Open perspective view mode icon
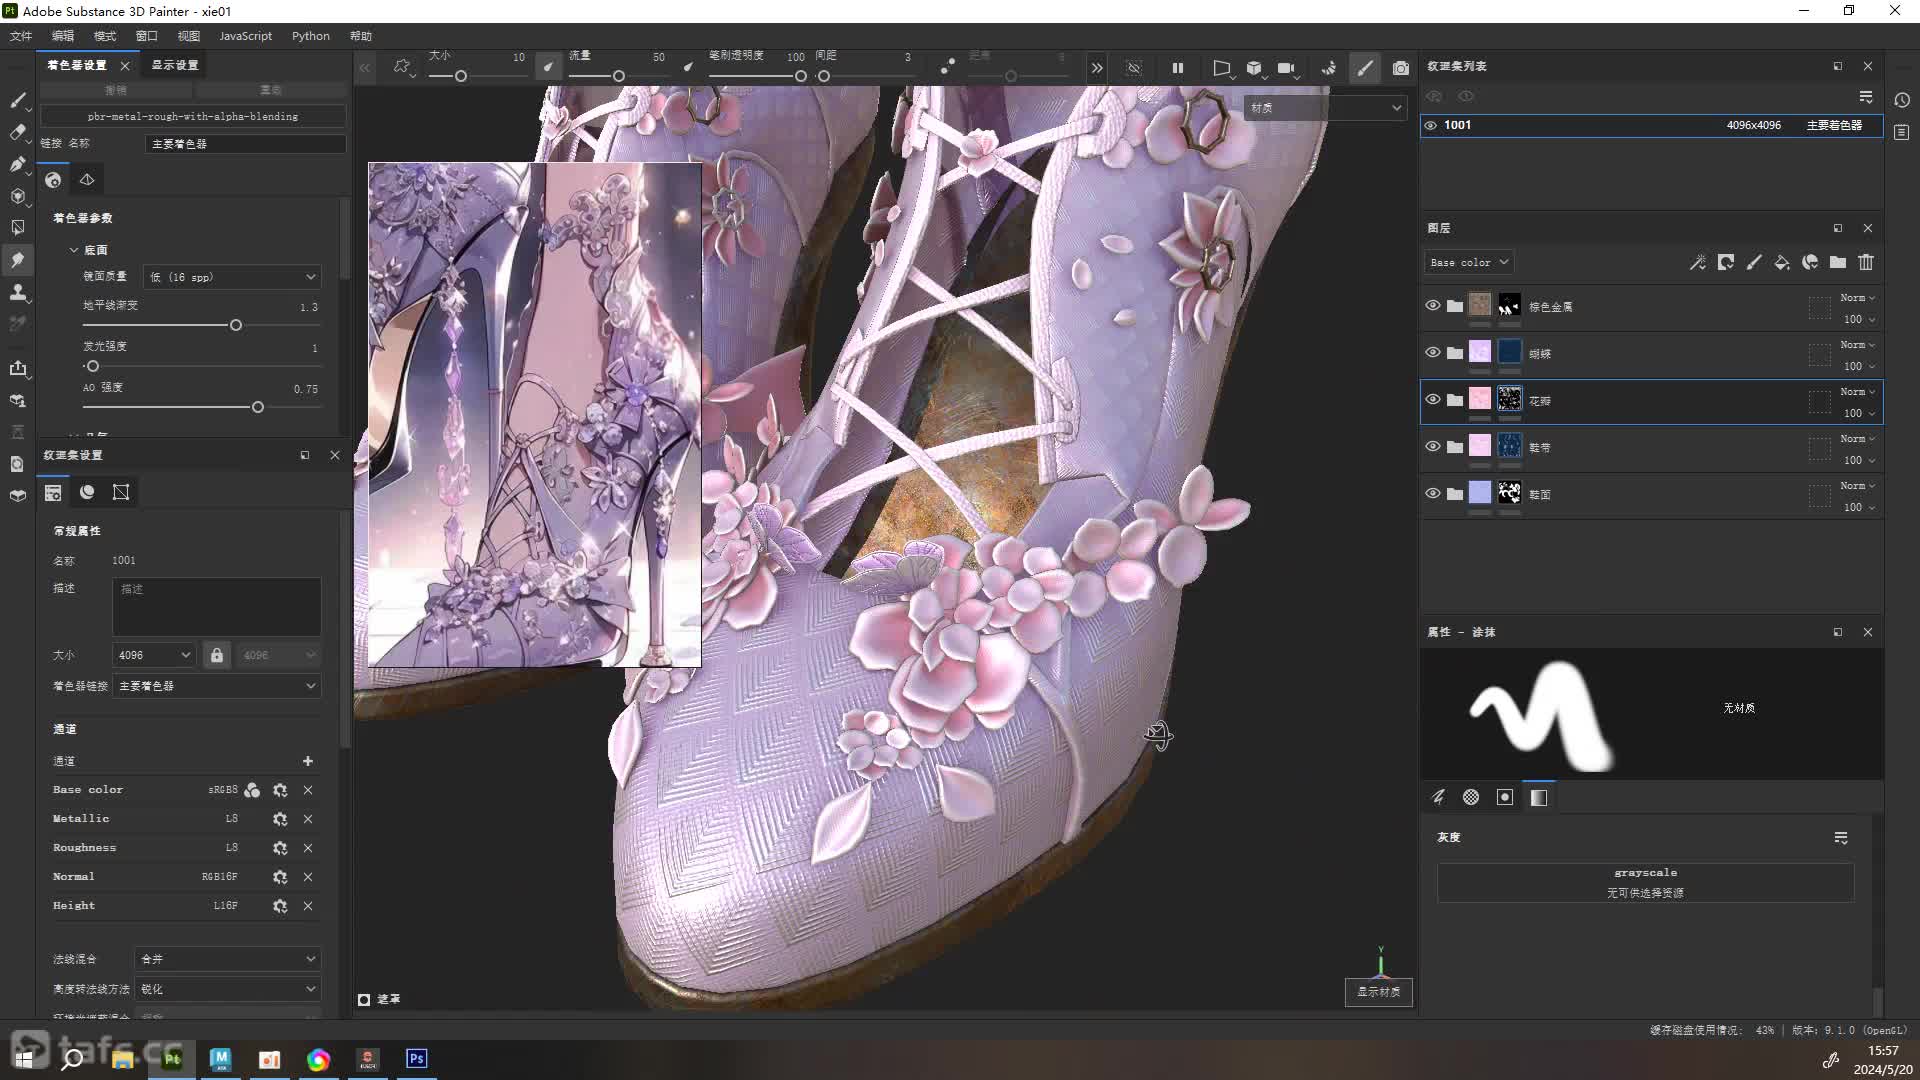1920x1080 pixels. coord(1221,68)
